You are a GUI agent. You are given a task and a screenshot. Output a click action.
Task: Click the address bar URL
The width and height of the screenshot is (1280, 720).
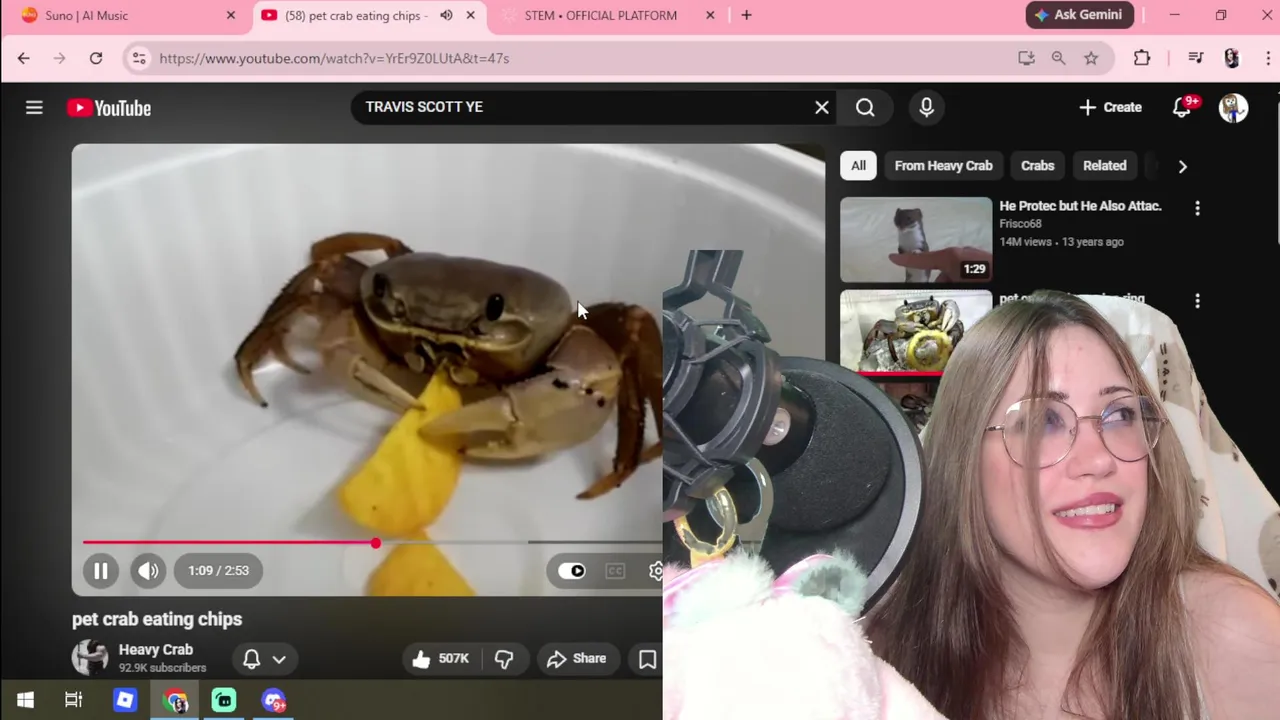(x=334, y=58)
